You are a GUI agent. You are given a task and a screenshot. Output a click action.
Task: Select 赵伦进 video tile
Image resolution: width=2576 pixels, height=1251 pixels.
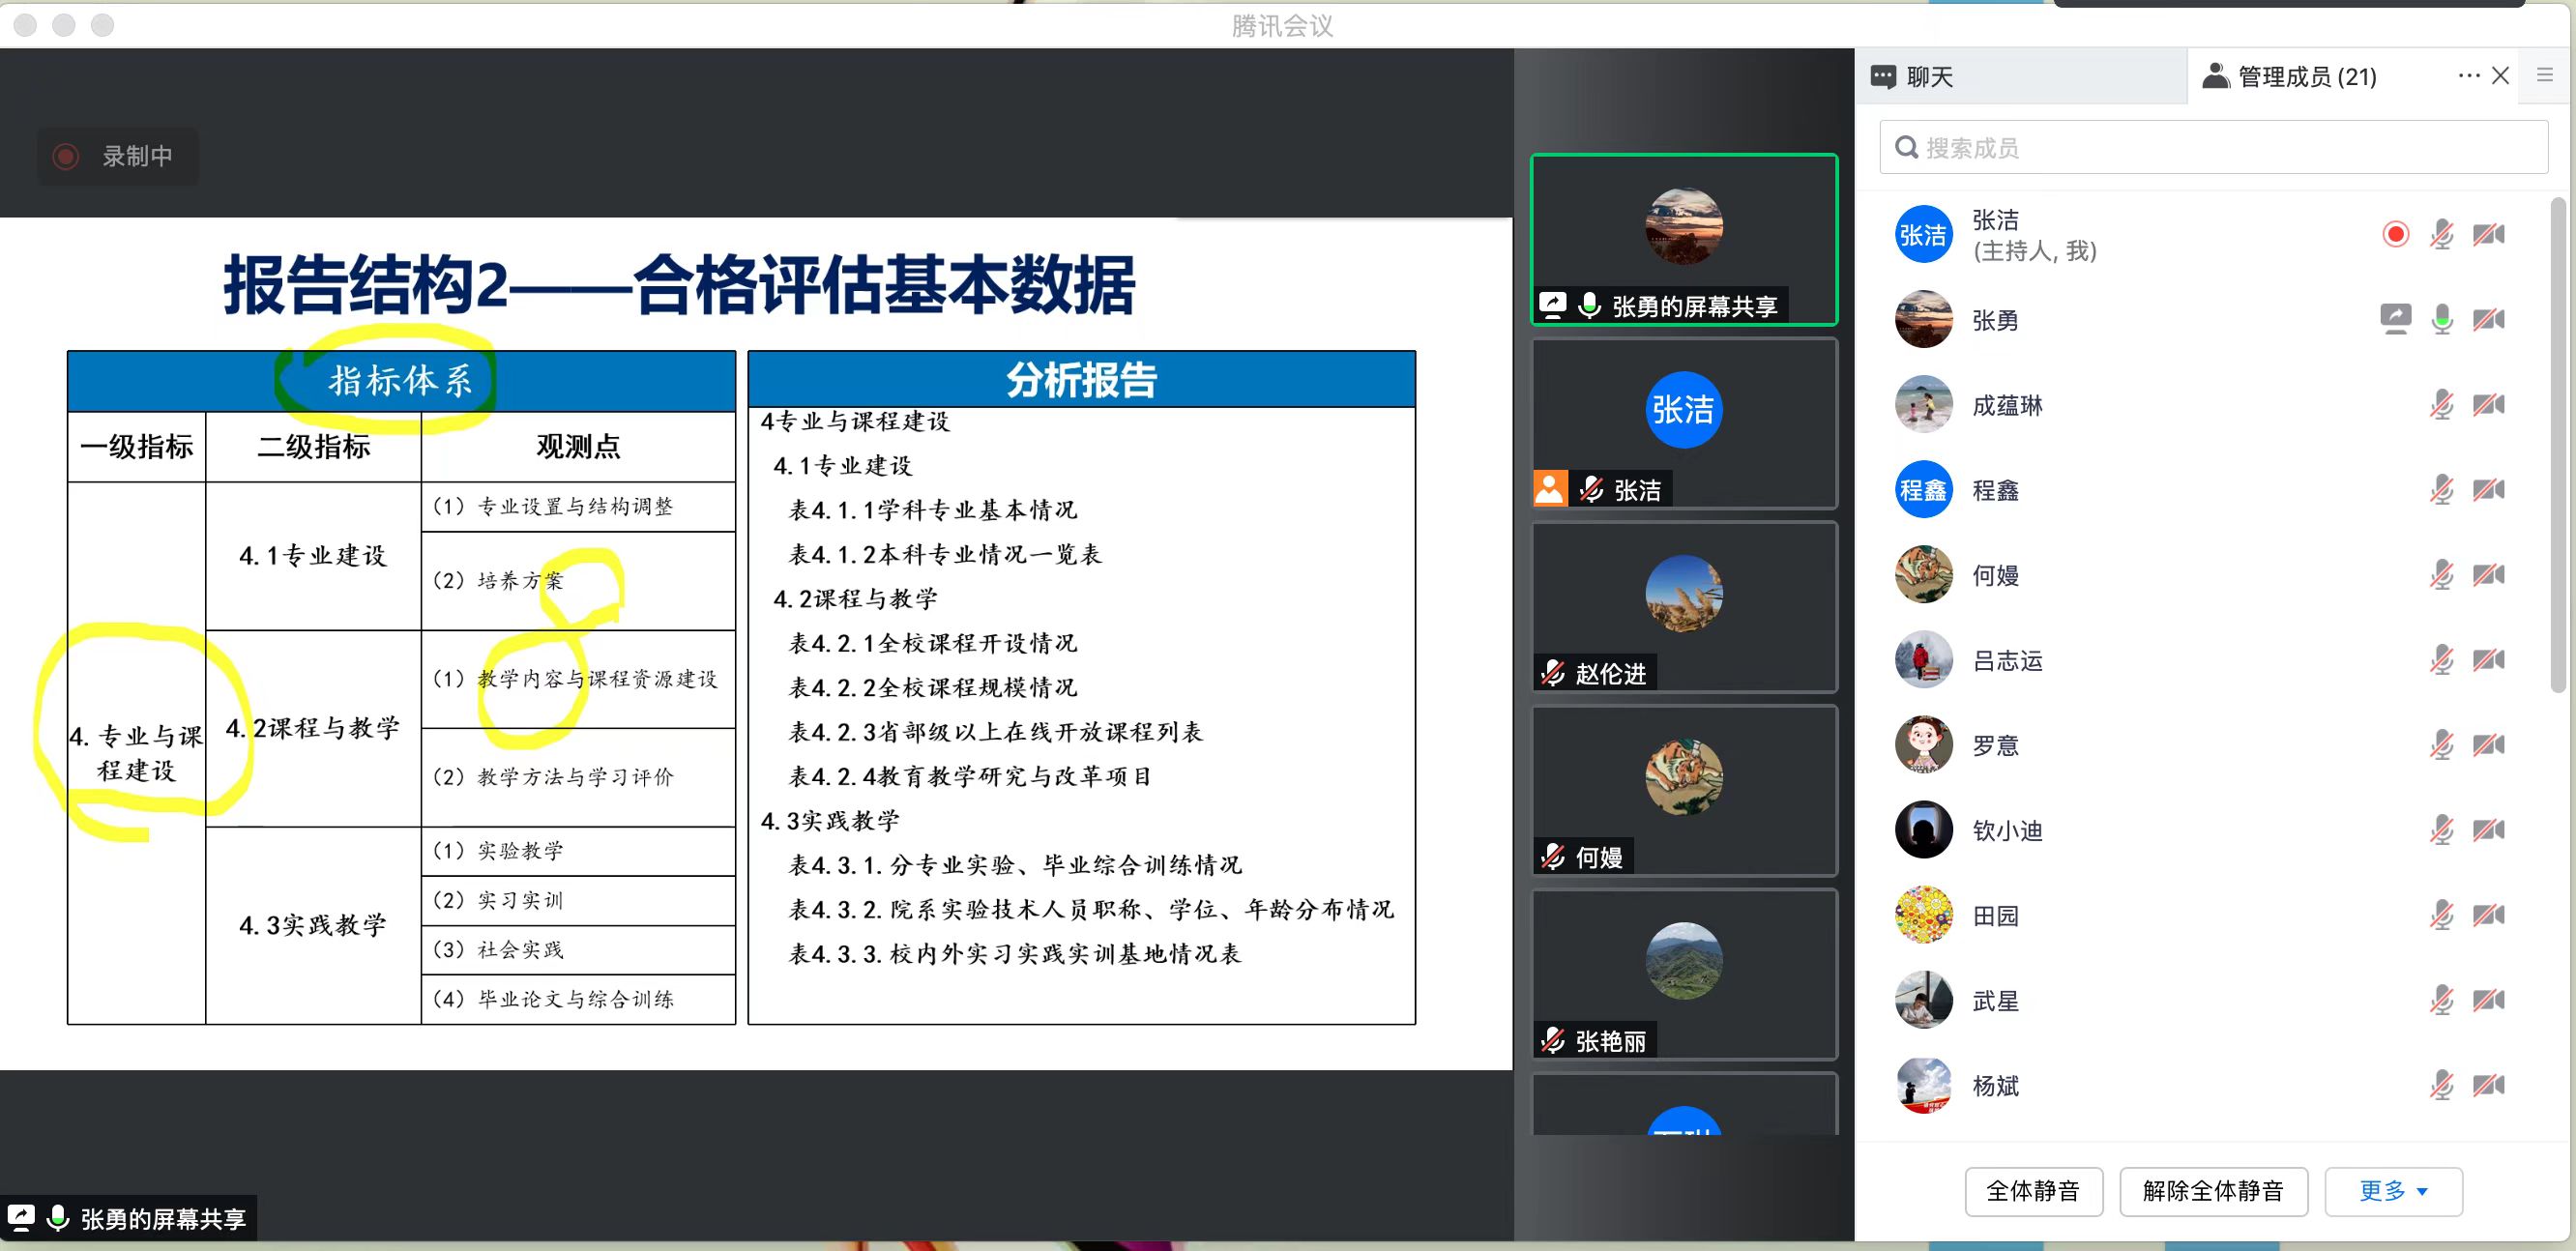pos(1684,607)
